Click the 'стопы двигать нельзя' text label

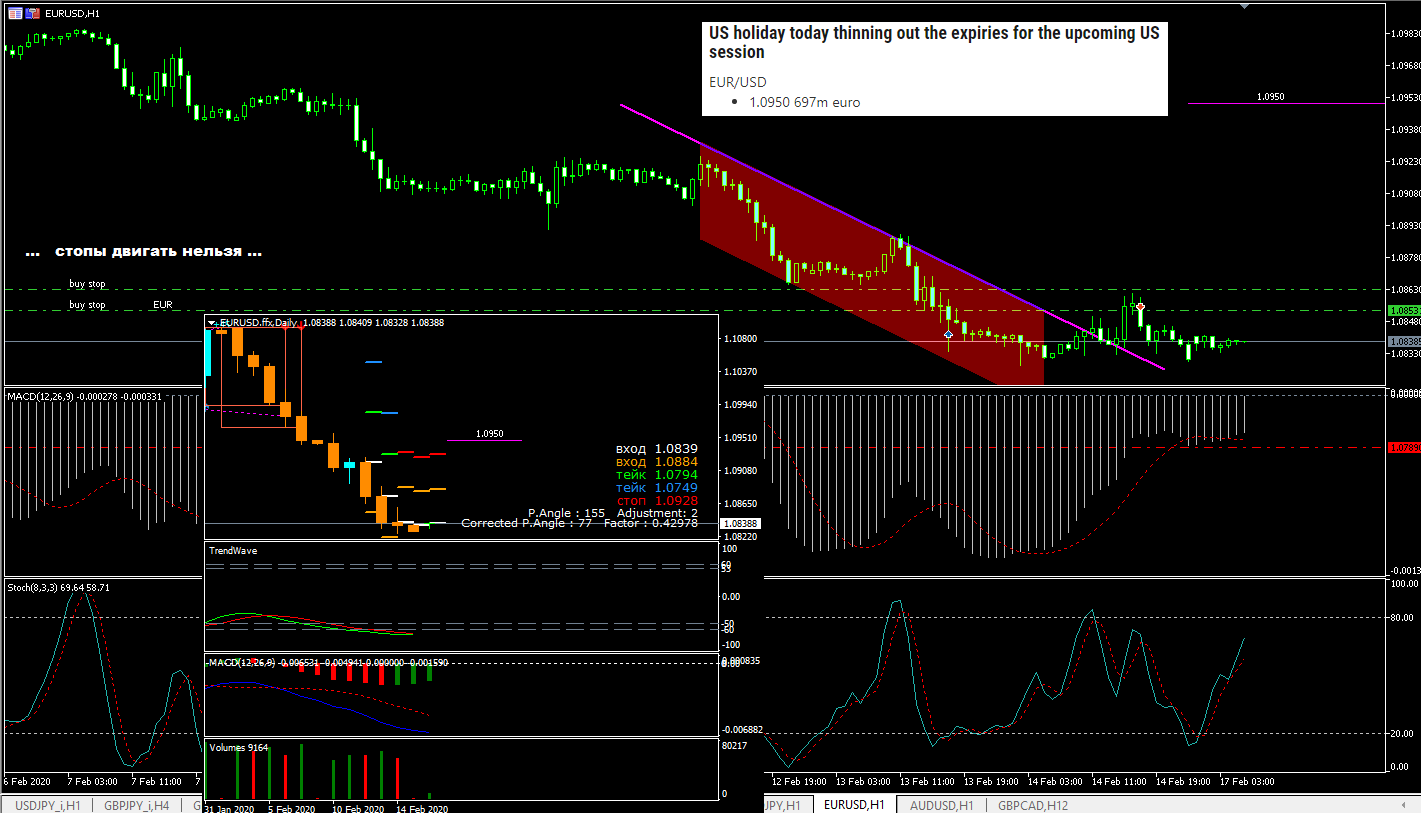click(143, 252)
